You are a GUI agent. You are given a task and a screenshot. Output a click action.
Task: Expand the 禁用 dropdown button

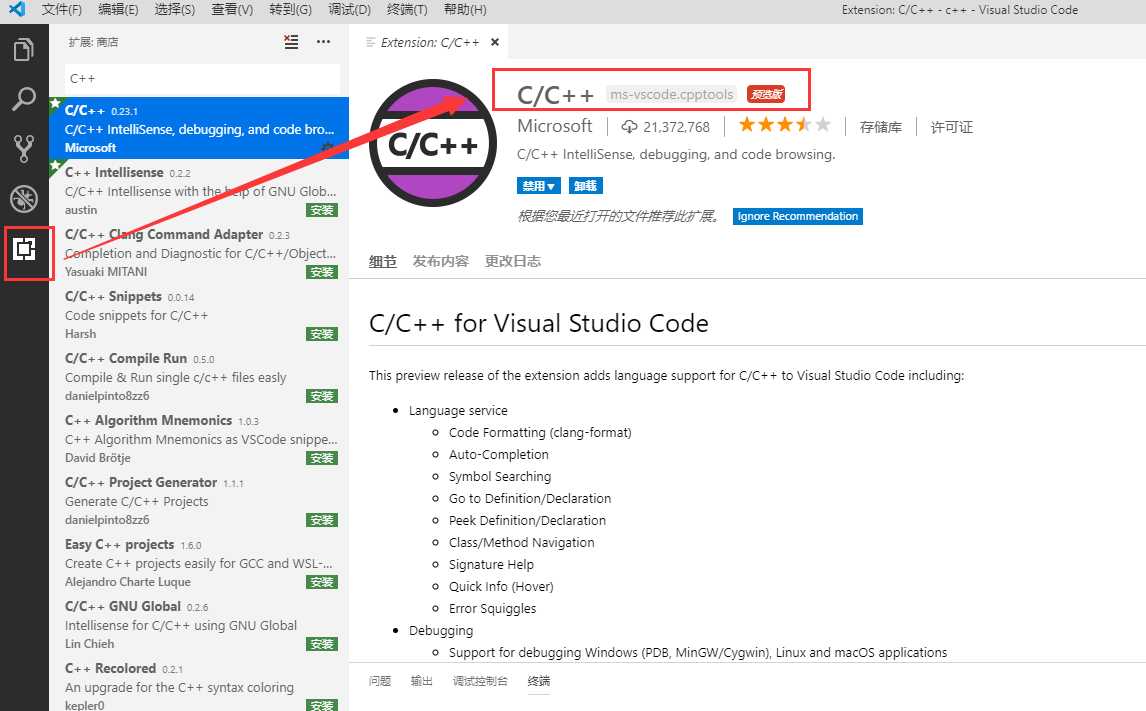coord(539,186)
